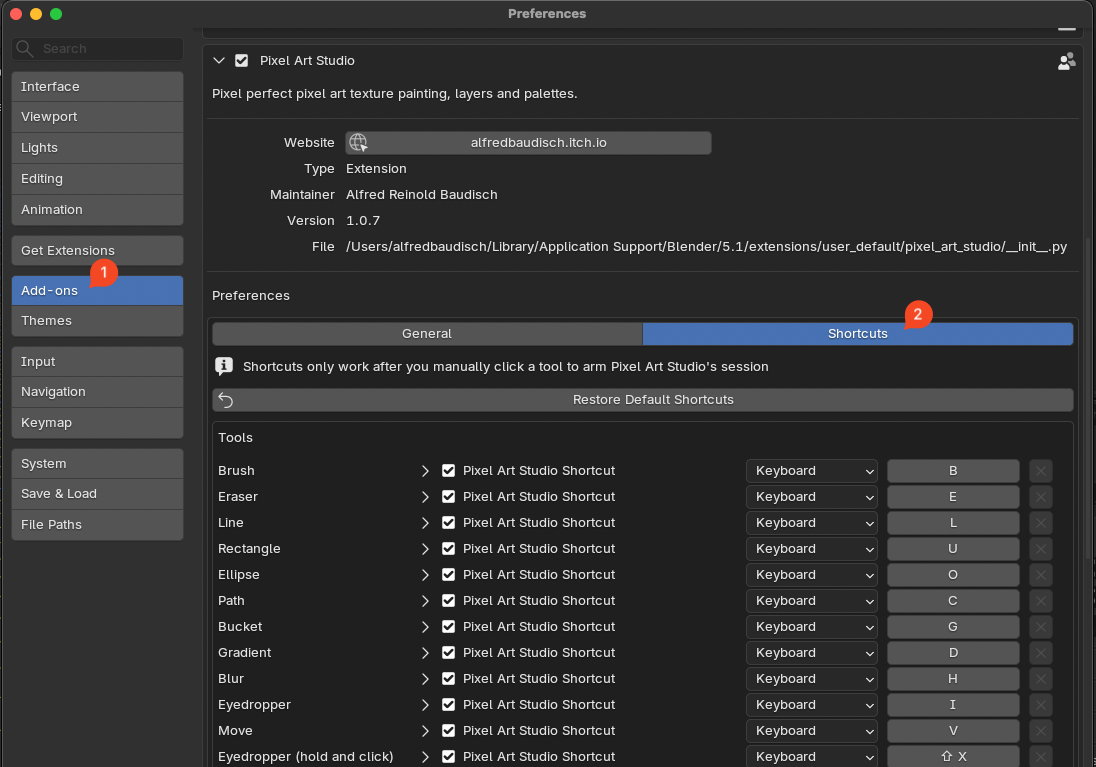Change the Rectangle key binding U
Screen dimensions: 1096x767
coord(953,549)
